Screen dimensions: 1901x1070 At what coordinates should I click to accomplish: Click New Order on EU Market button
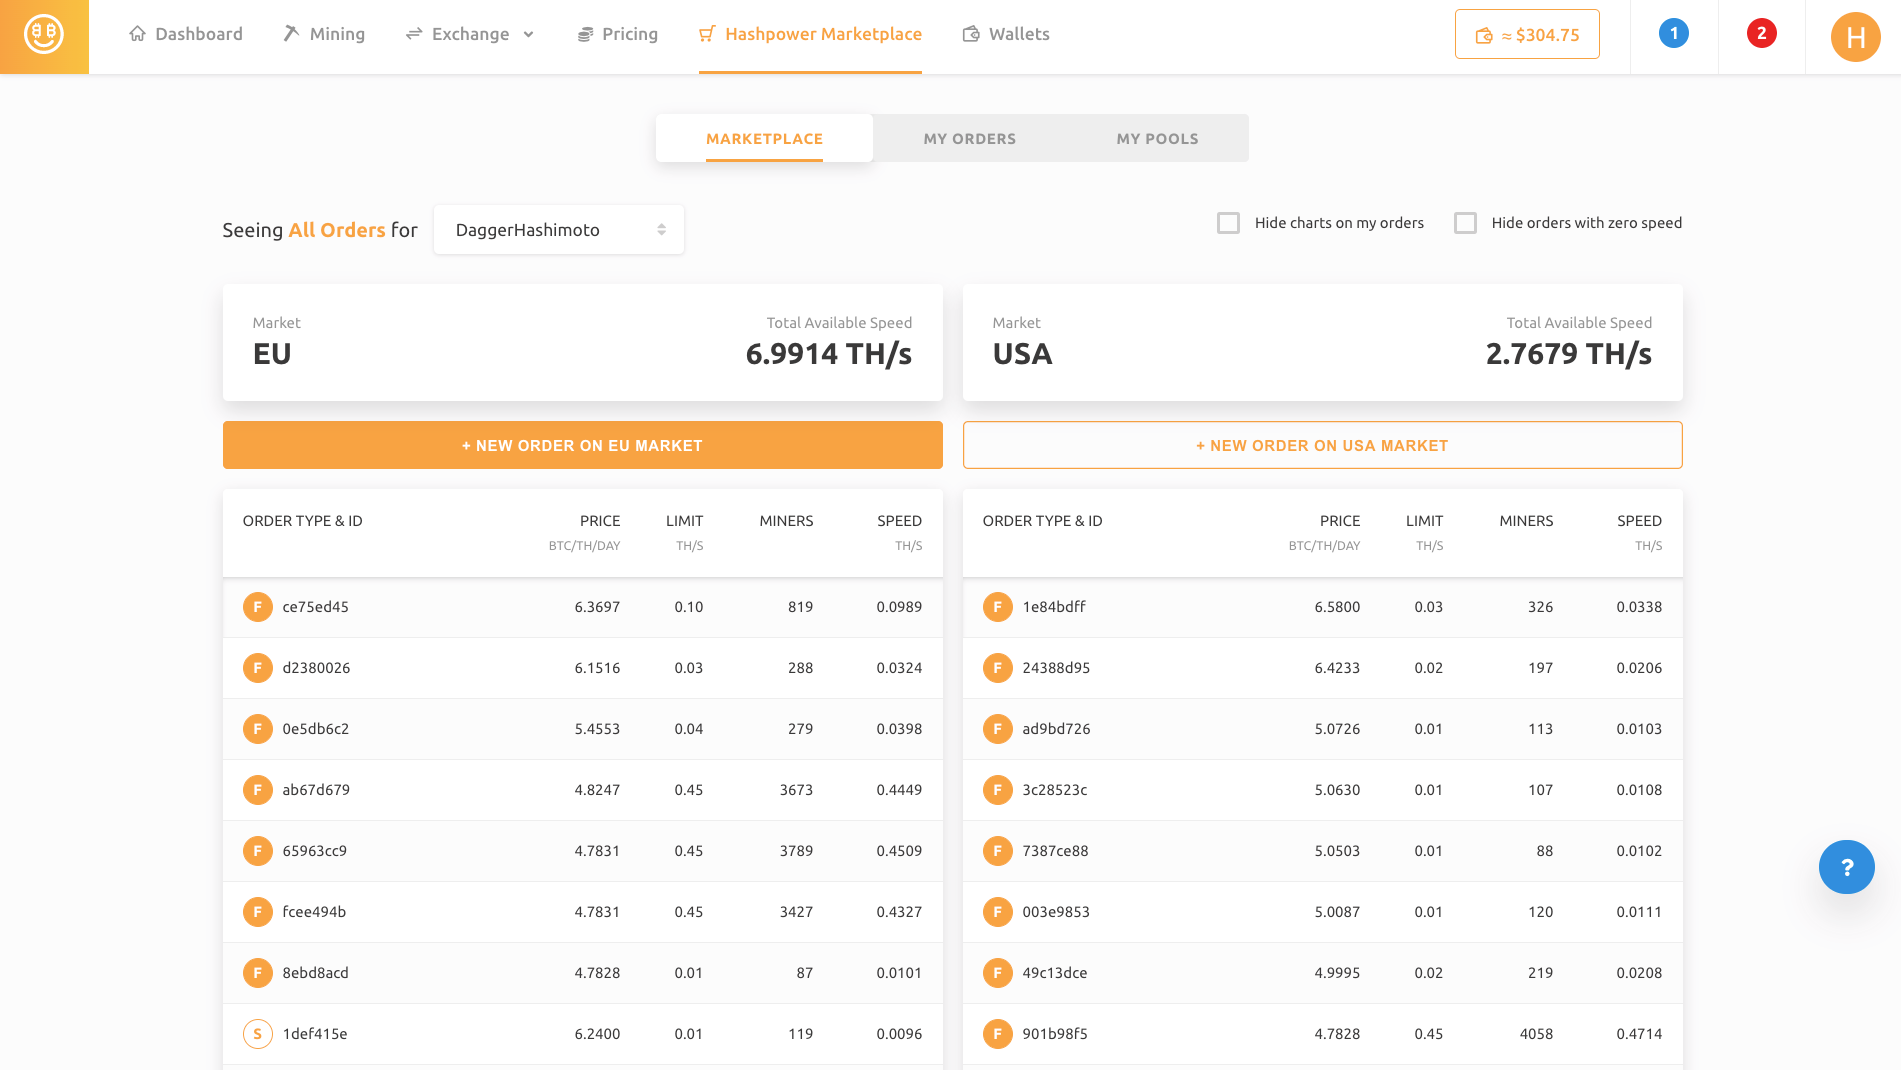582,445
